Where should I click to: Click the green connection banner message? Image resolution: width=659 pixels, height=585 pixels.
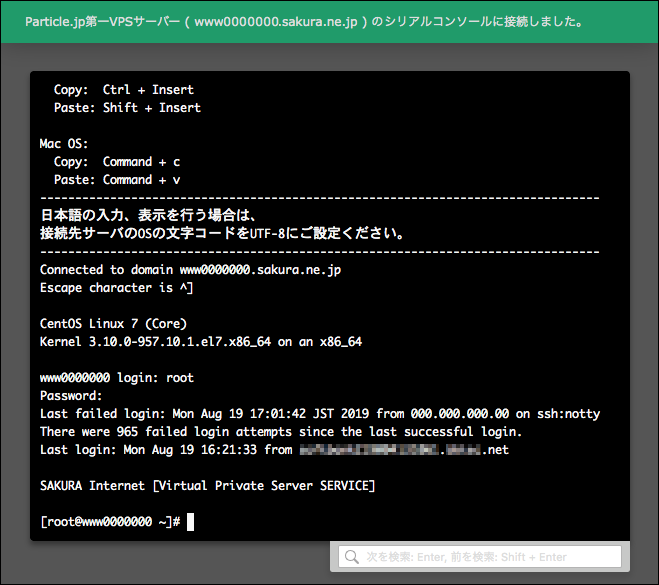coord(304,21)
